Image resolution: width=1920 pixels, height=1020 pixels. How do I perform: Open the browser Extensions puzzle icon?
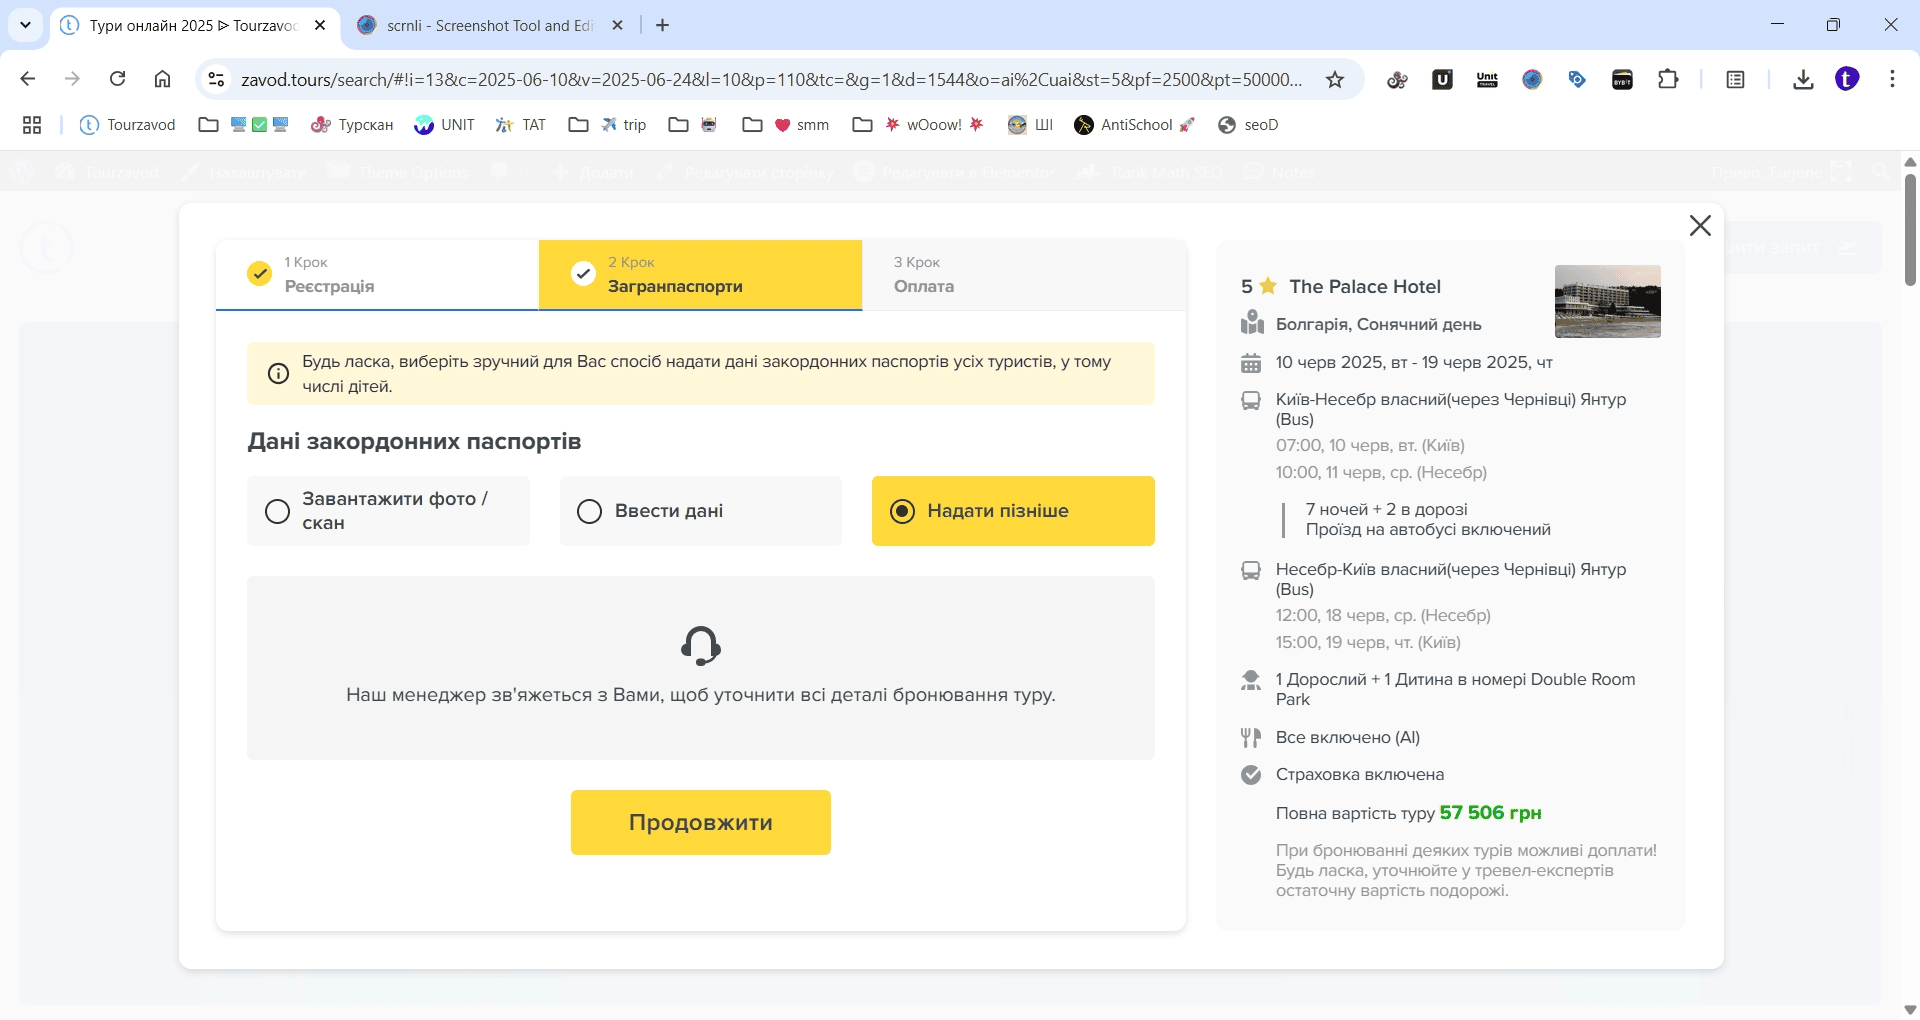[x=1668, y=79]
